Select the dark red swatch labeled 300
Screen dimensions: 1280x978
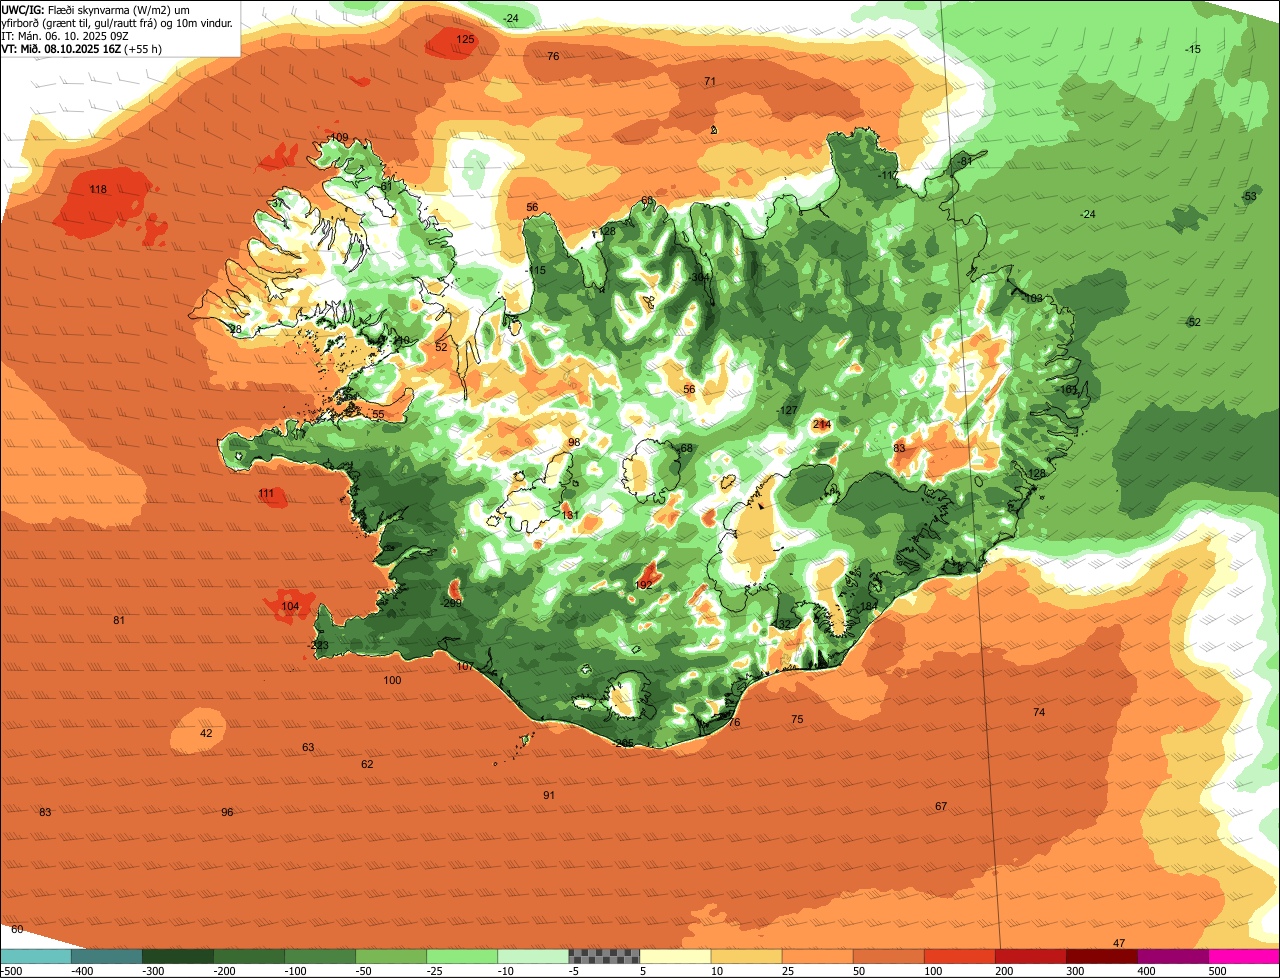(1101, 956)
